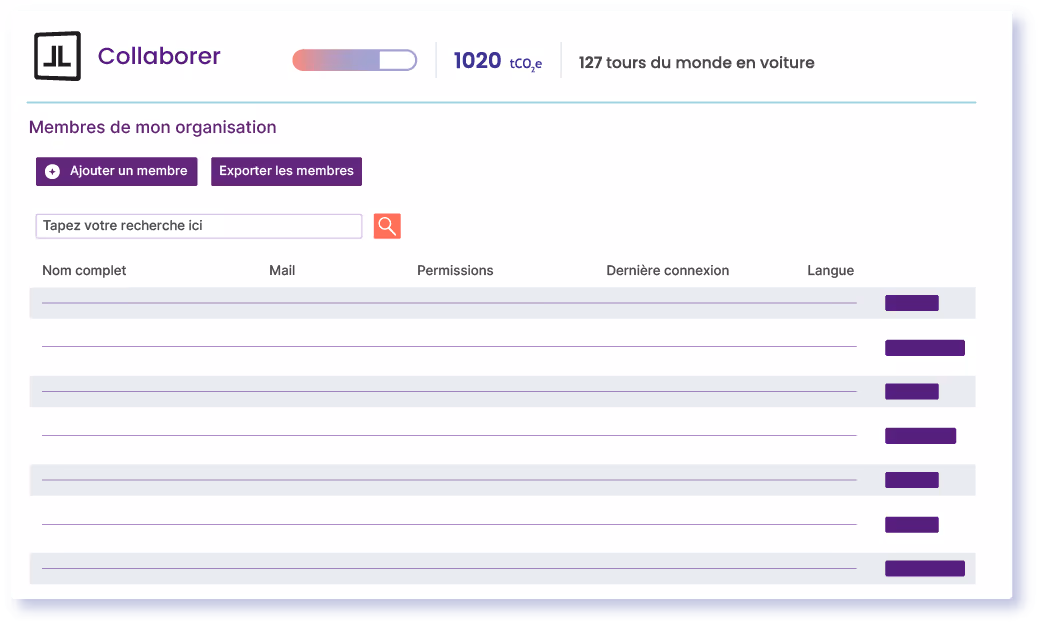Click the Nom complet column header
Viewport: 1040px width, 627px height.
pyautogui.click(x=84, y=270)
